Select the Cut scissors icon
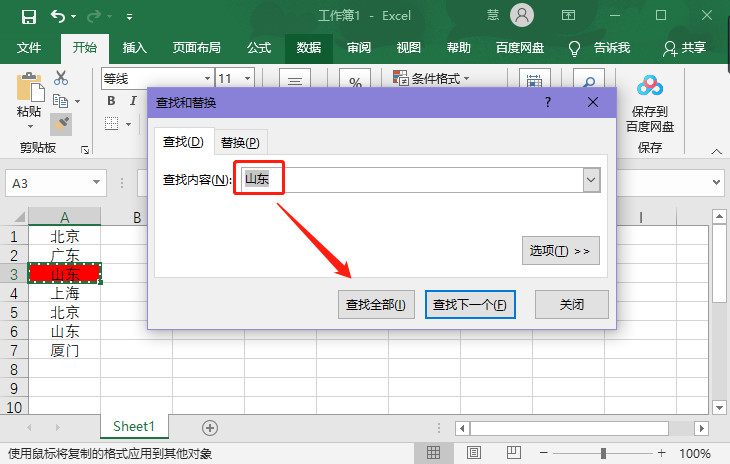Screen dimensions: 730x464 tap(61, 78)
